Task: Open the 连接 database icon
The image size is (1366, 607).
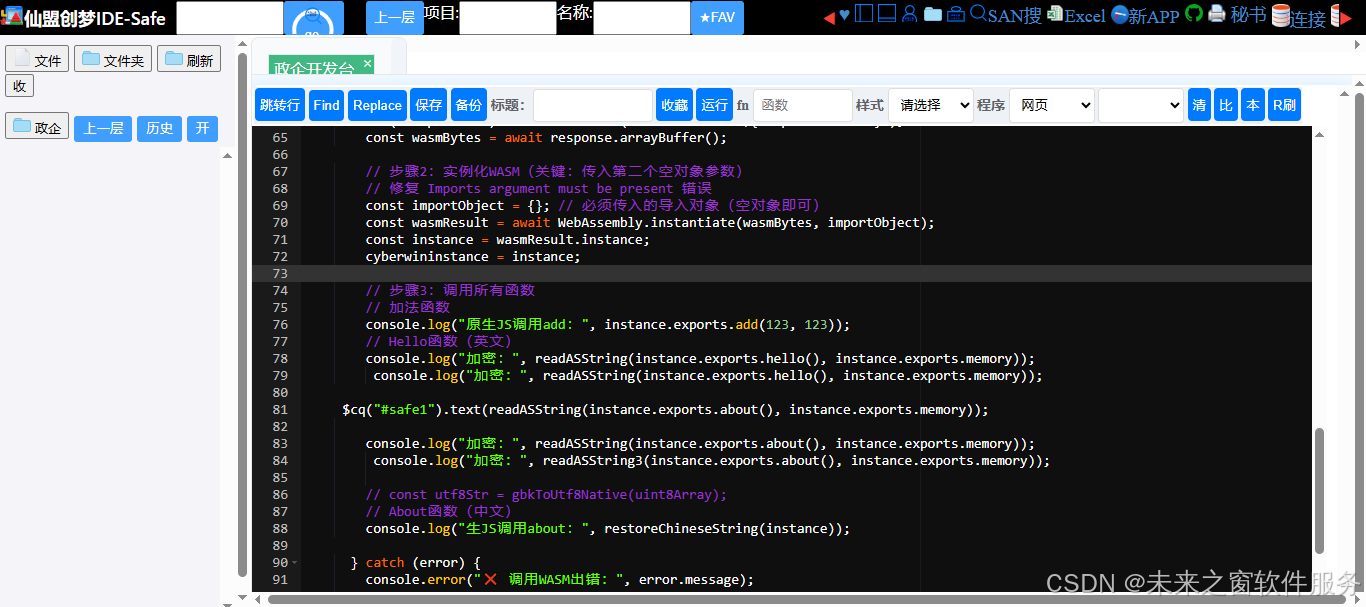Action: click(1280, 15)
